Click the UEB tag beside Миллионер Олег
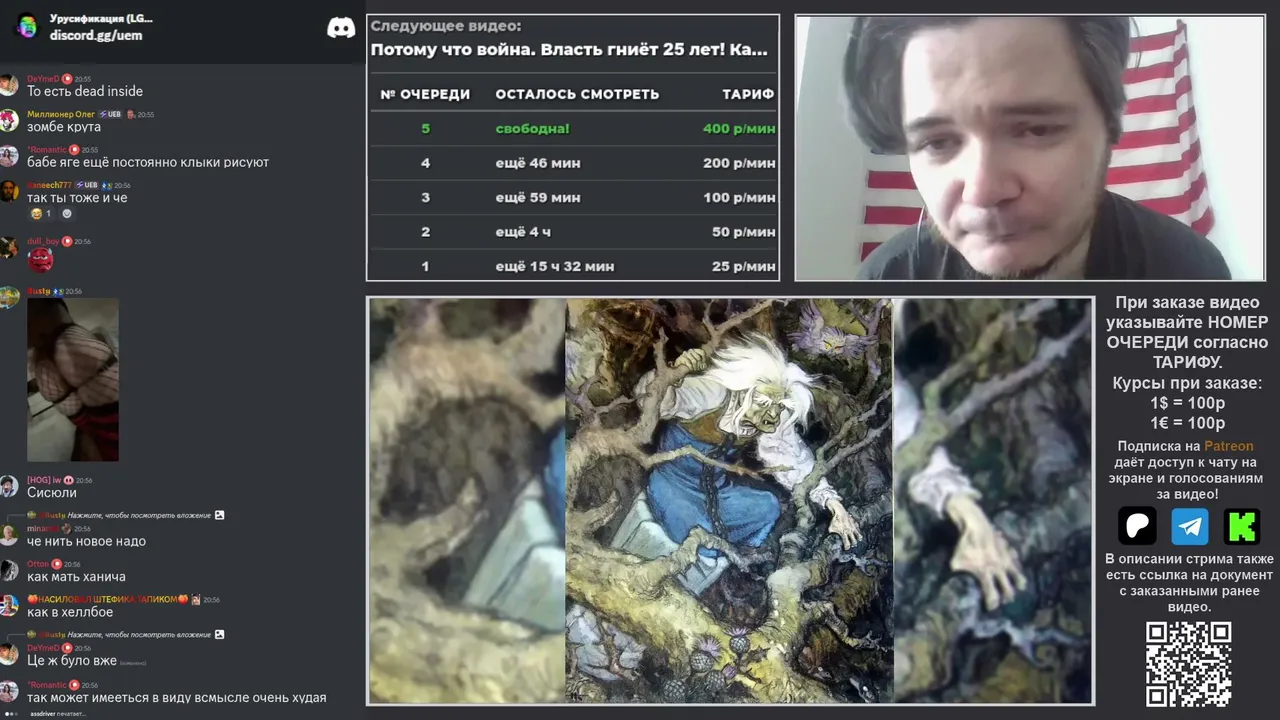The image size is (1280, 720). [x=109, y=114]
